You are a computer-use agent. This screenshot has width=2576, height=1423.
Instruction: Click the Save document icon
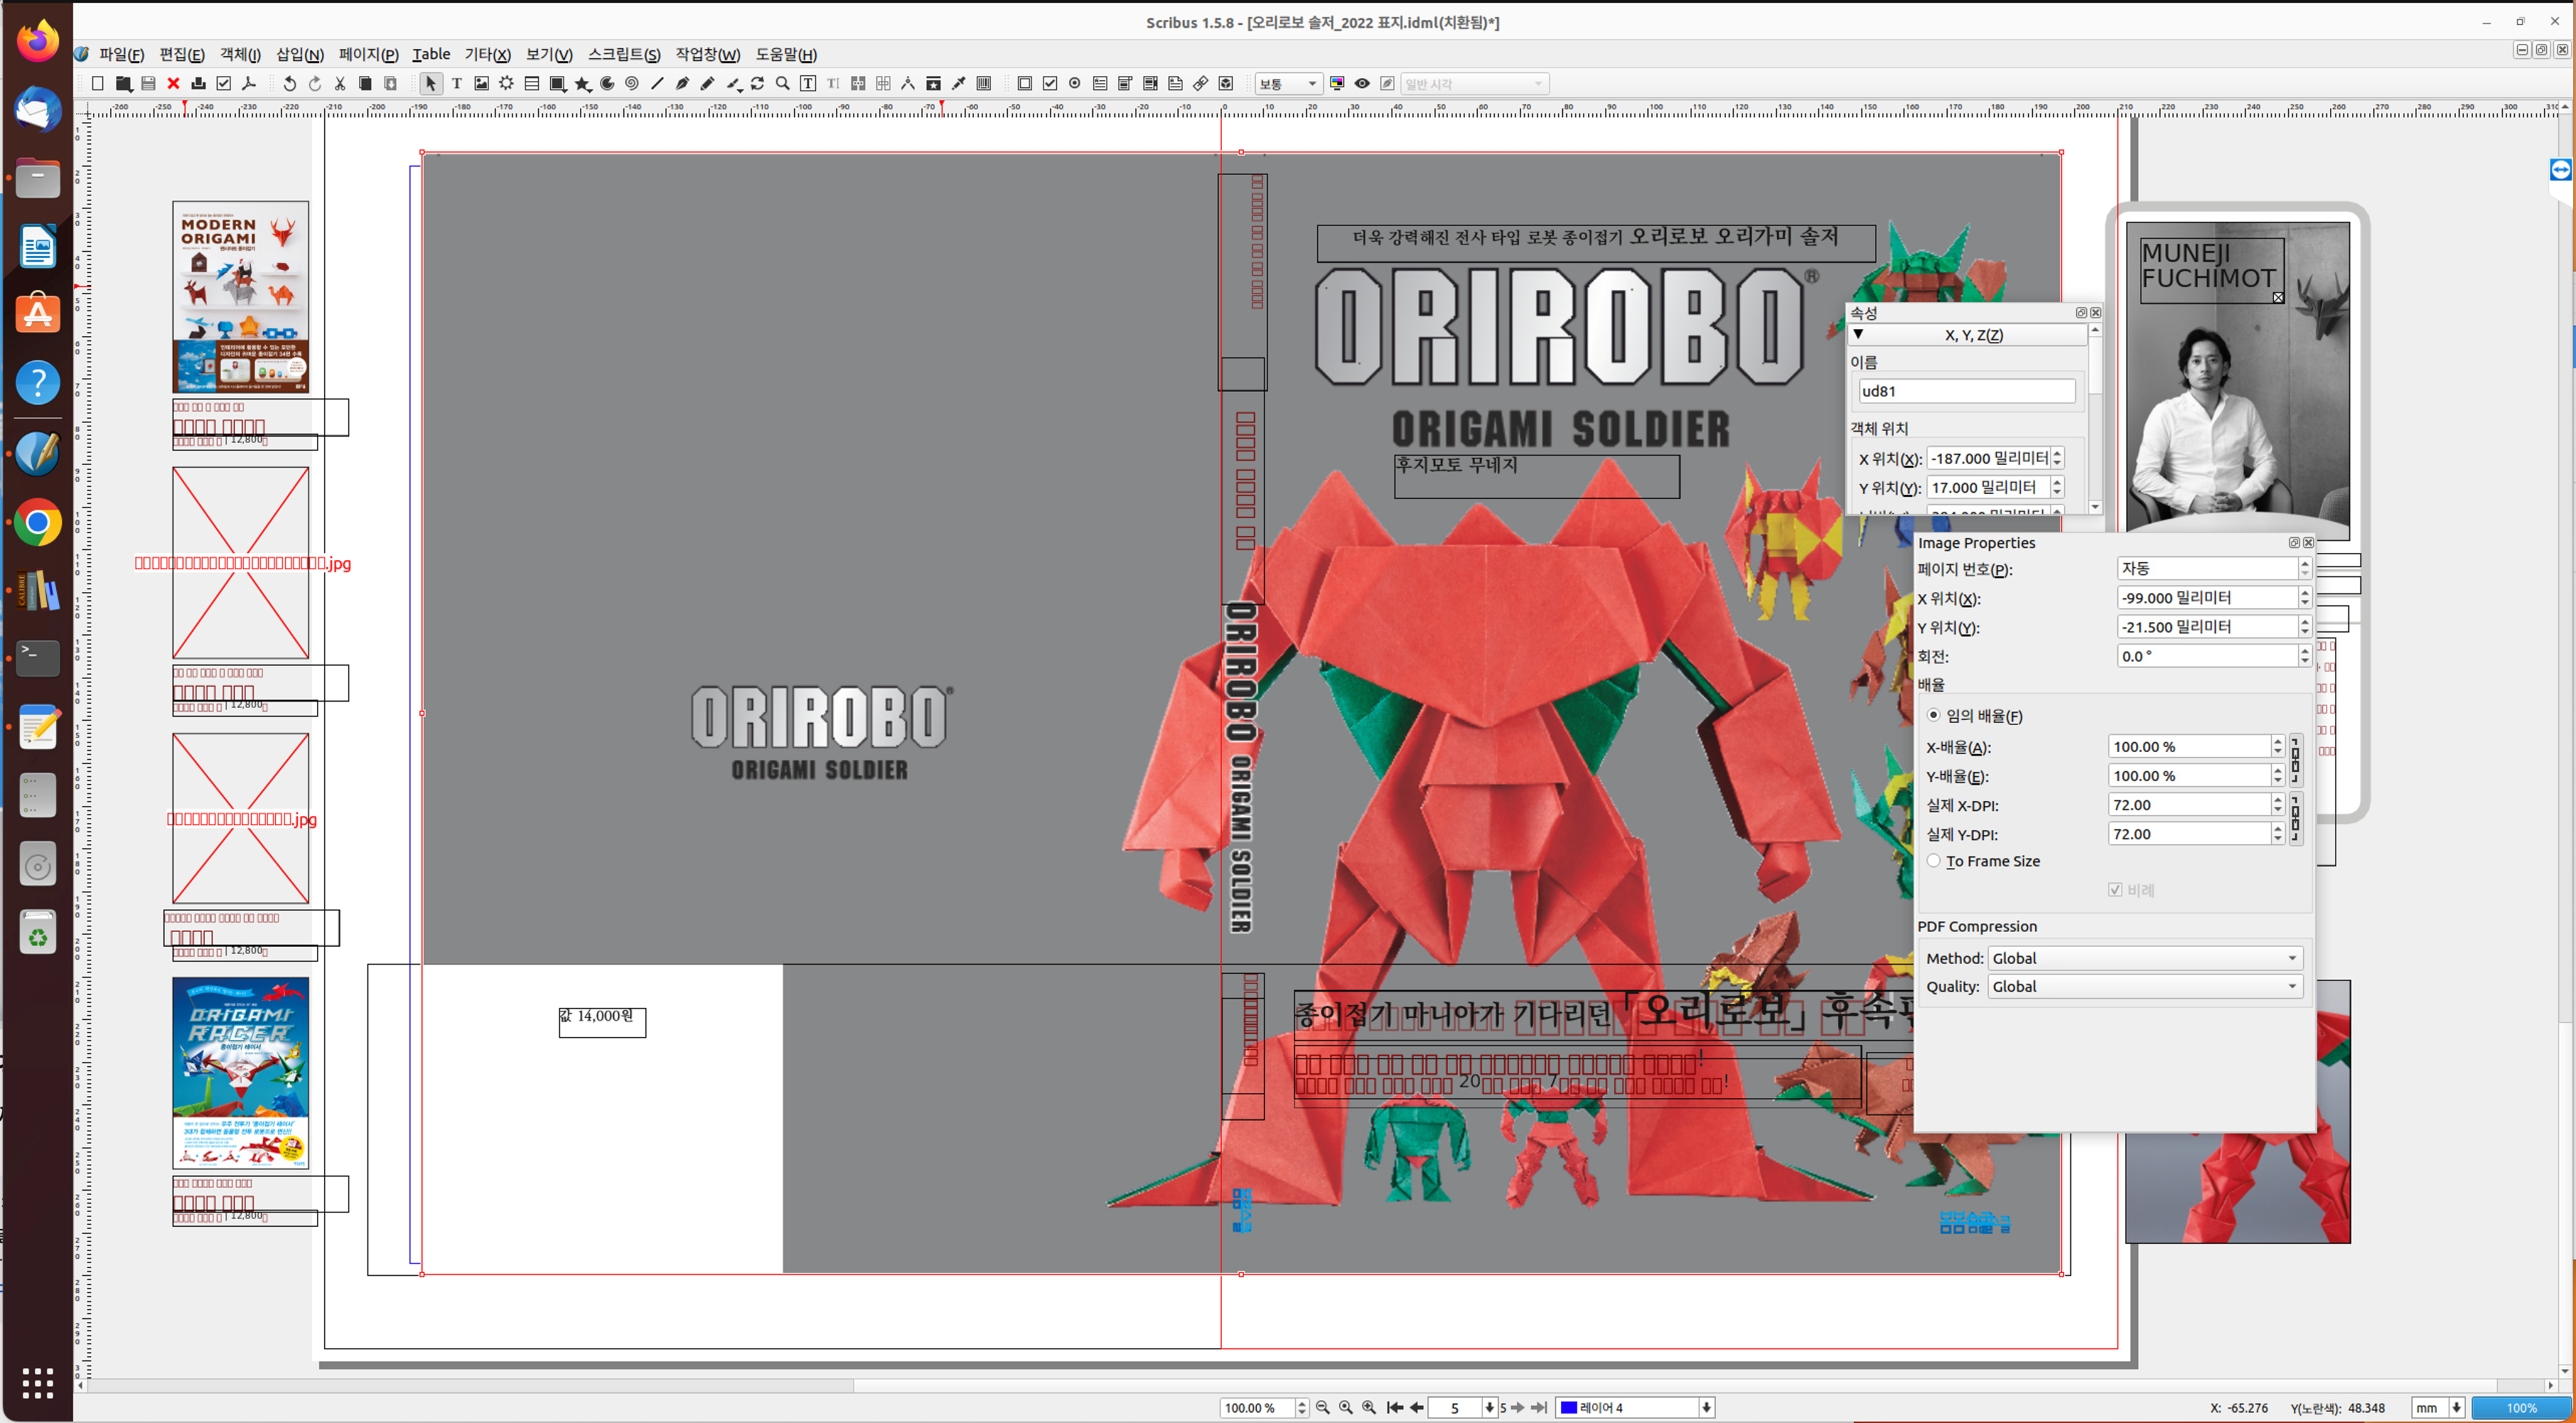click(148, 84)
